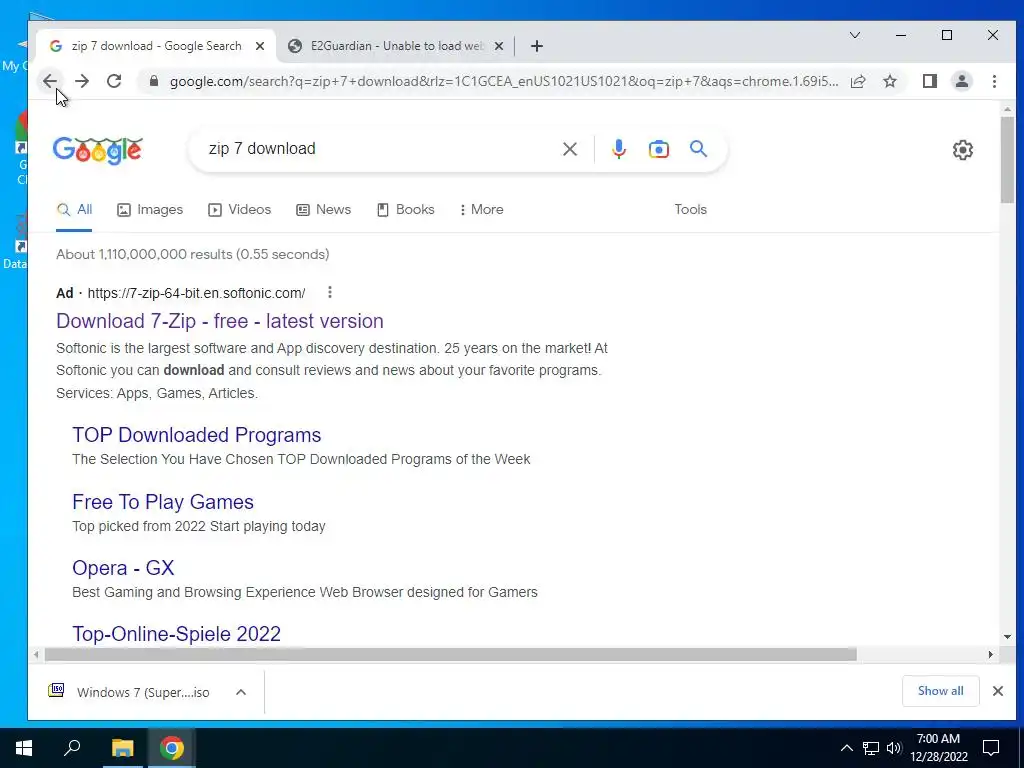The height and width of the screenshot is (768, 1024).
Task: Open a new tab with the plus button
Action: click(x=537, y=46)
